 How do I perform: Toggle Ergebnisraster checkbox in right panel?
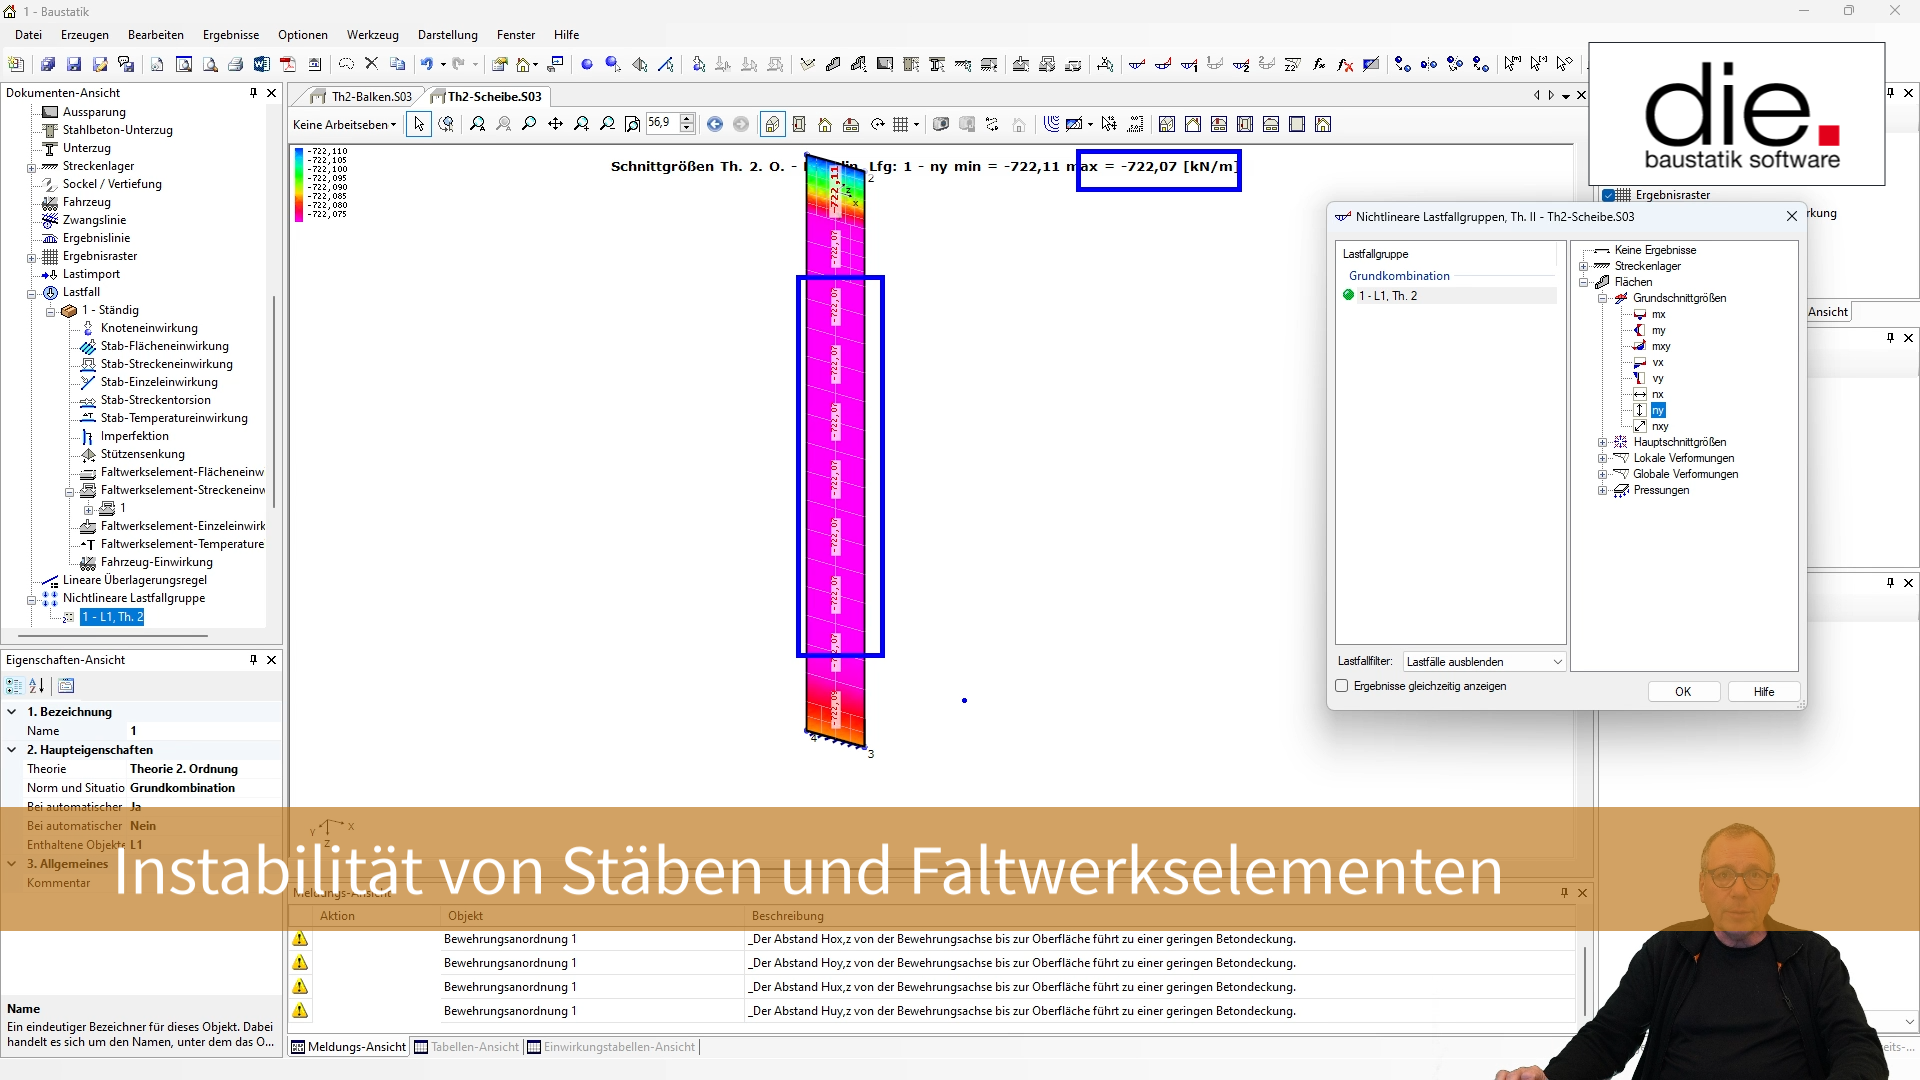click(1609, 195)
